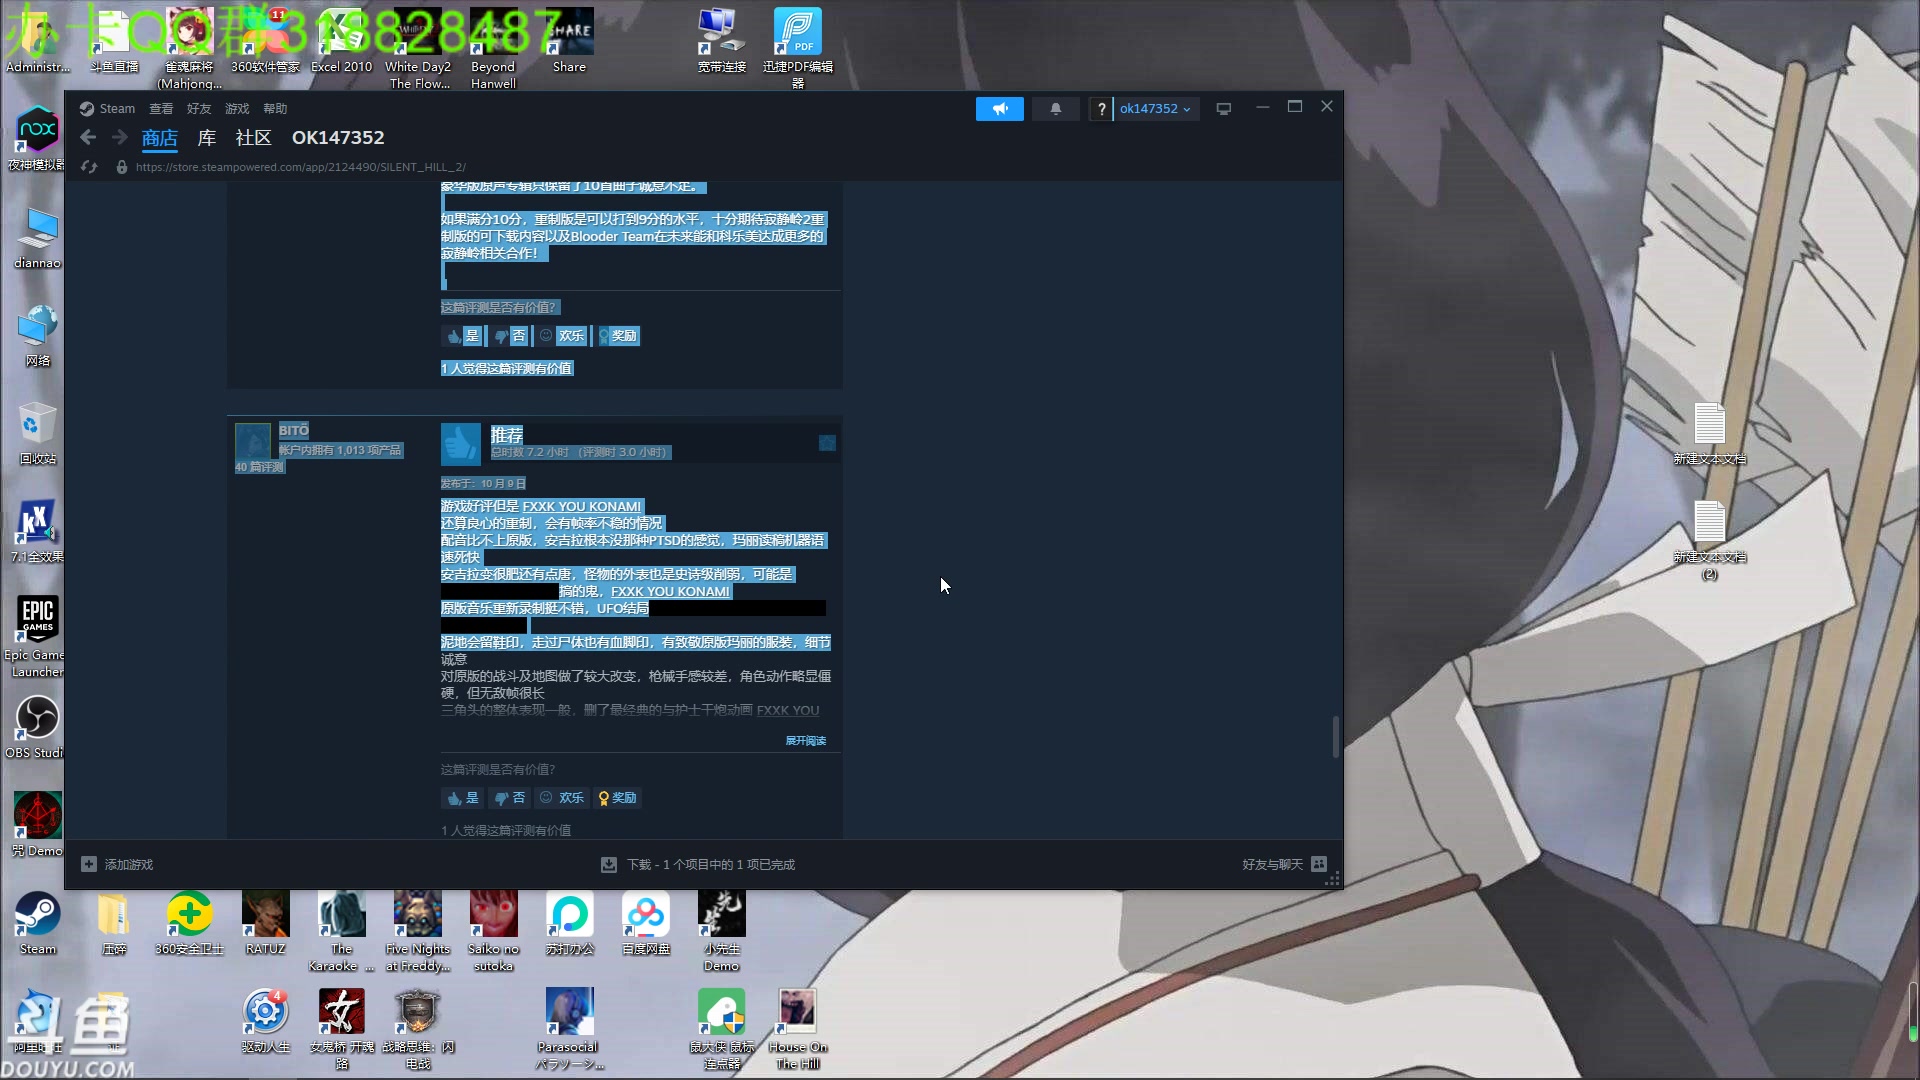Viewport: 1920px width, 1080px height.
Task: Open the 百度网盘 desktop icon
Action: [646, 924]
